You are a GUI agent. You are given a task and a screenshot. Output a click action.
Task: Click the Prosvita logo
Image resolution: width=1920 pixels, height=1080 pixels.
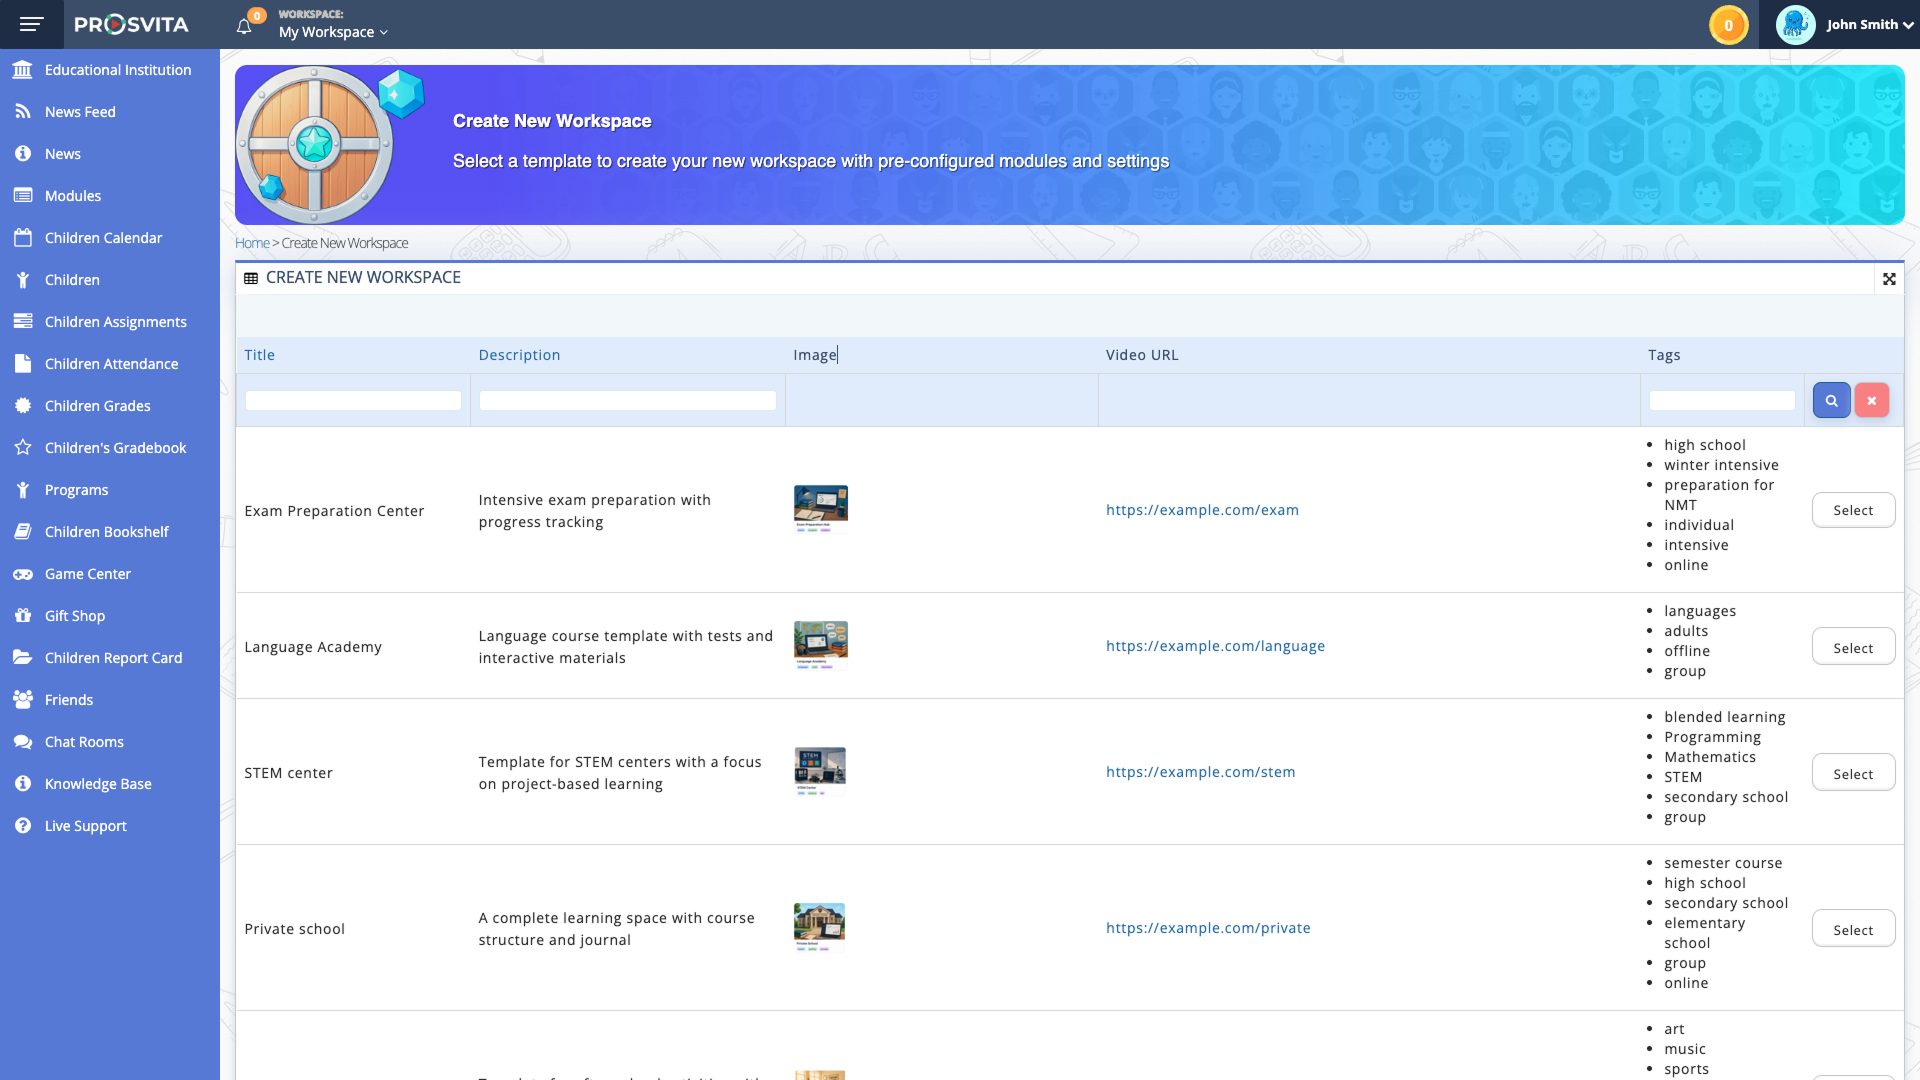click(x=131, y=24)
